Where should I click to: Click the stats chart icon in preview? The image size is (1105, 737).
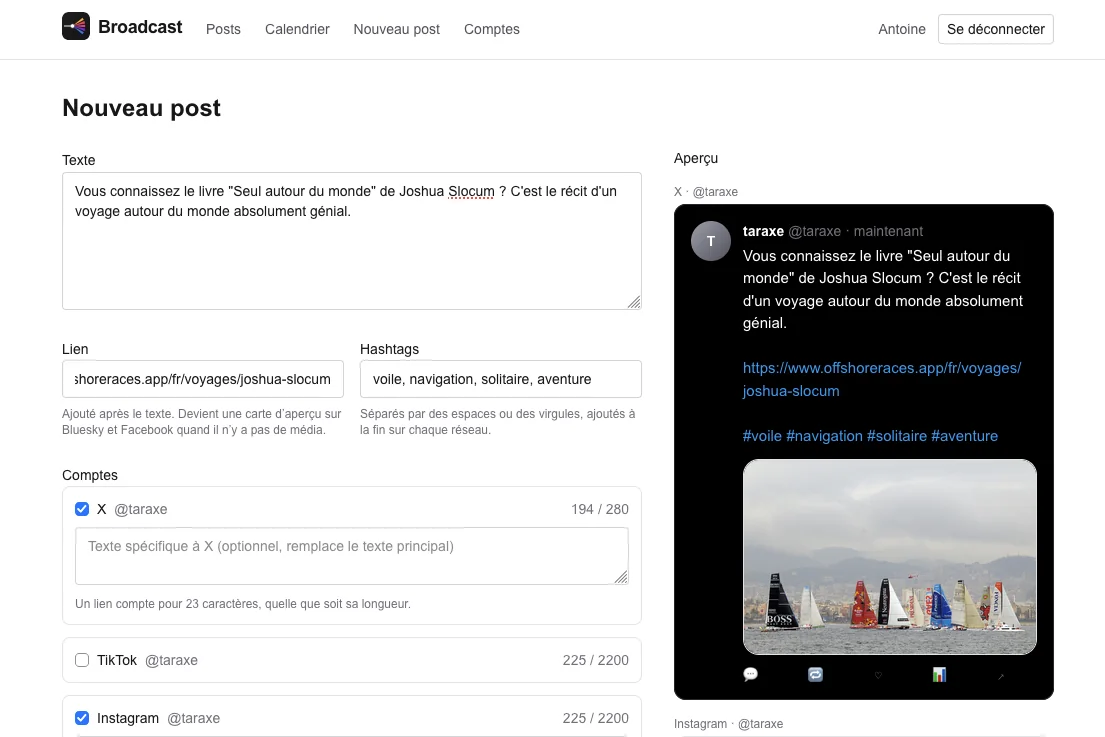939,675
